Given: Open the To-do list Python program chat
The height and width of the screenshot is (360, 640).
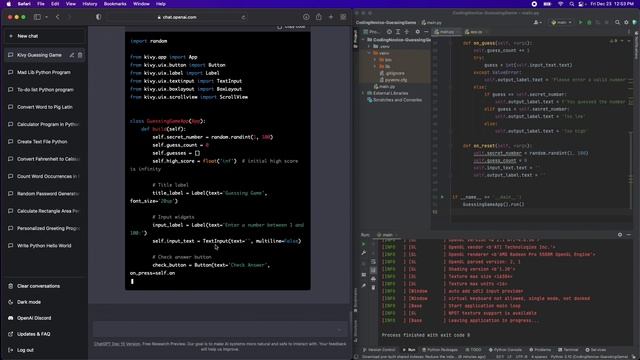Looking at the screenshot, I should point(45,89).
